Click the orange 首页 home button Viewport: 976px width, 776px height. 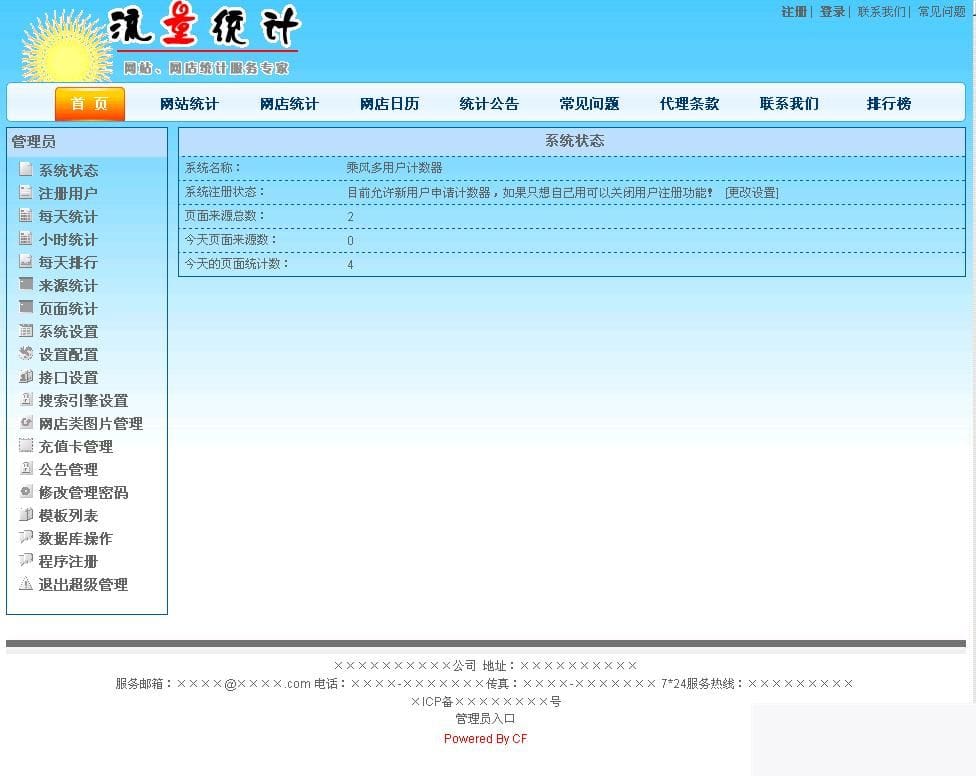(89, 103)
